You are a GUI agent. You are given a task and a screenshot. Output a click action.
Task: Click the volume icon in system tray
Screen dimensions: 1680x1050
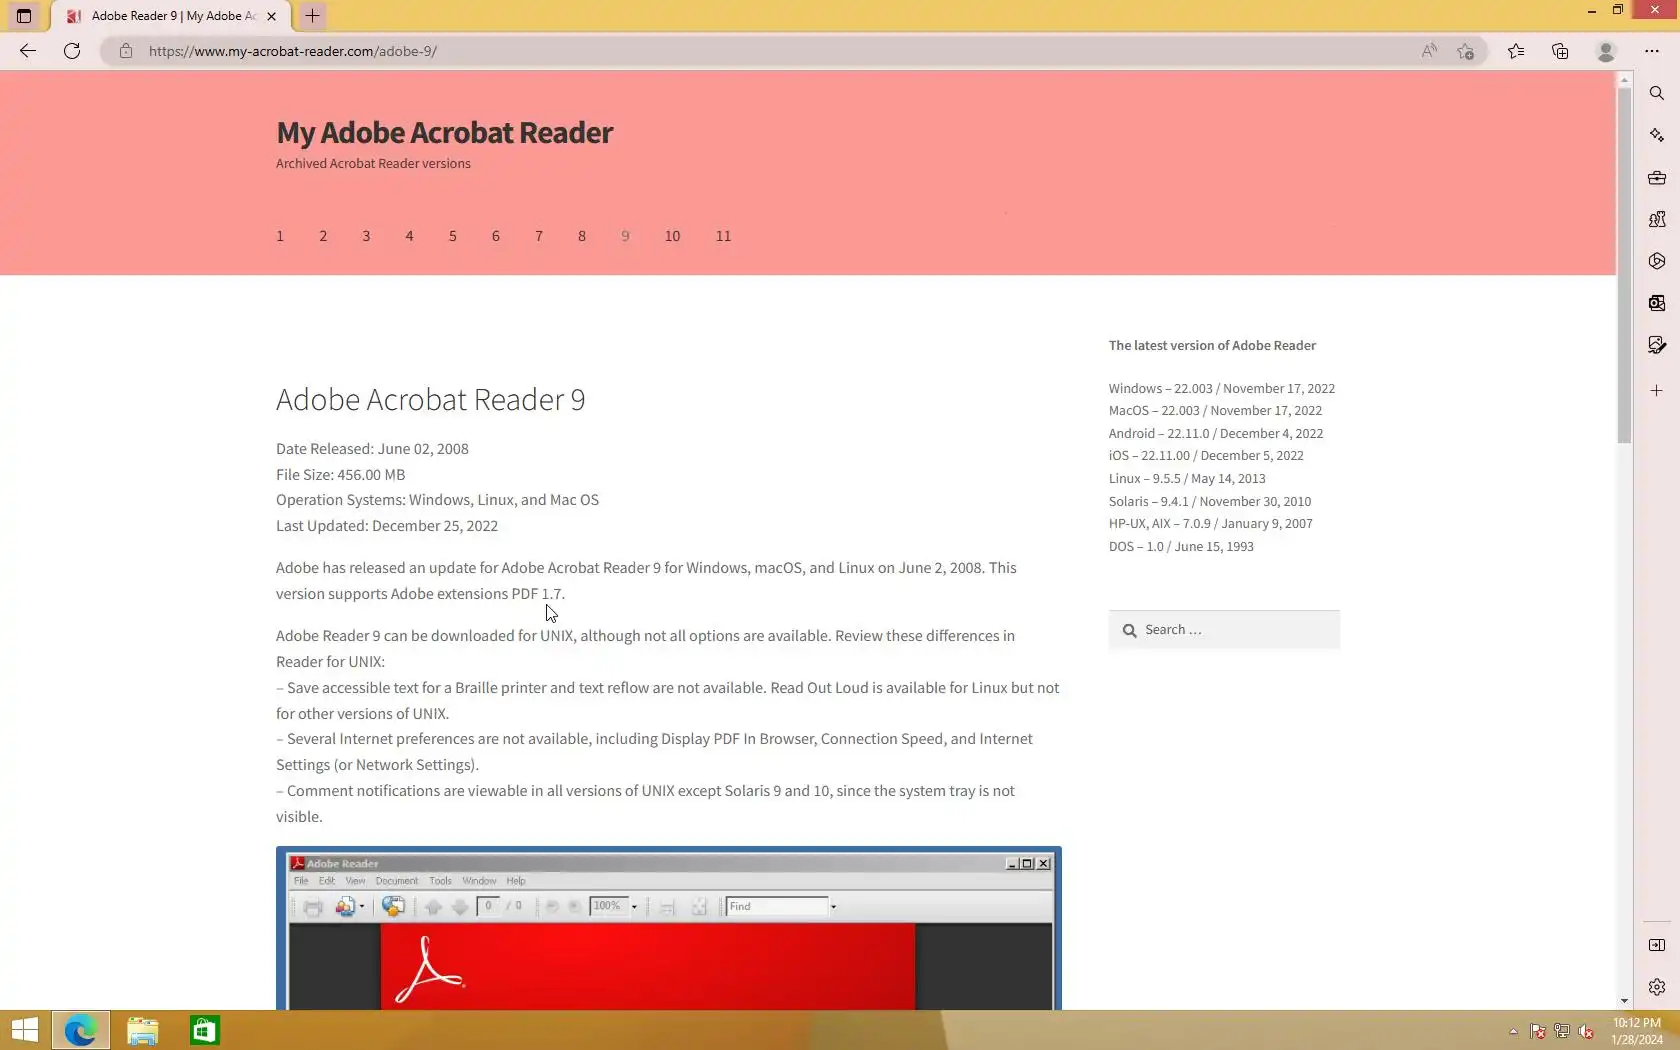click(1586, 1031)
